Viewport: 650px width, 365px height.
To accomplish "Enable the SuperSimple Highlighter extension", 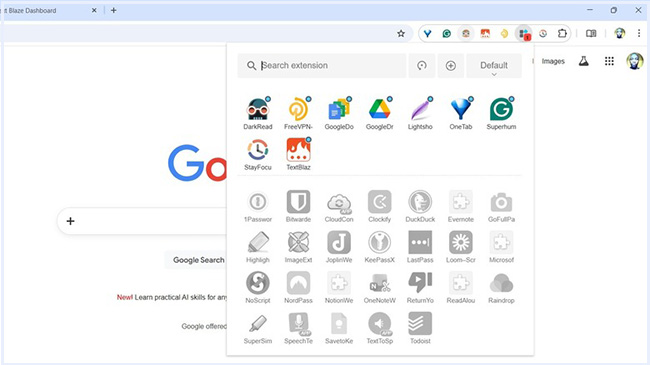I will point(257,324).
